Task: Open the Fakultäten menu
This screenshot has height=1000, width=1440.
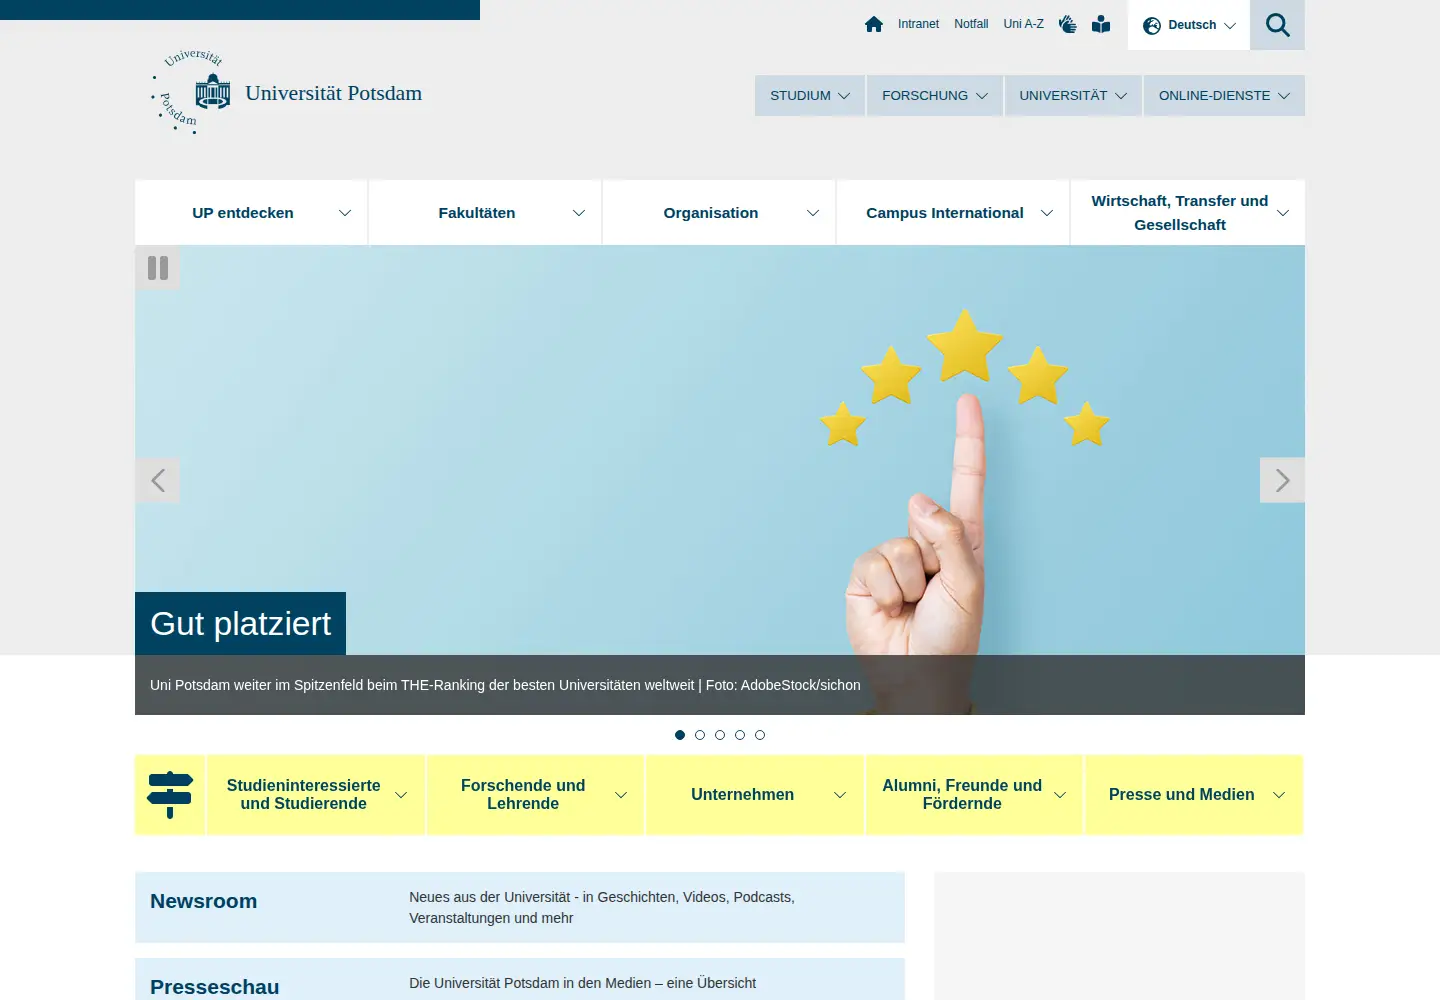Action: click(x=485, y=213)
